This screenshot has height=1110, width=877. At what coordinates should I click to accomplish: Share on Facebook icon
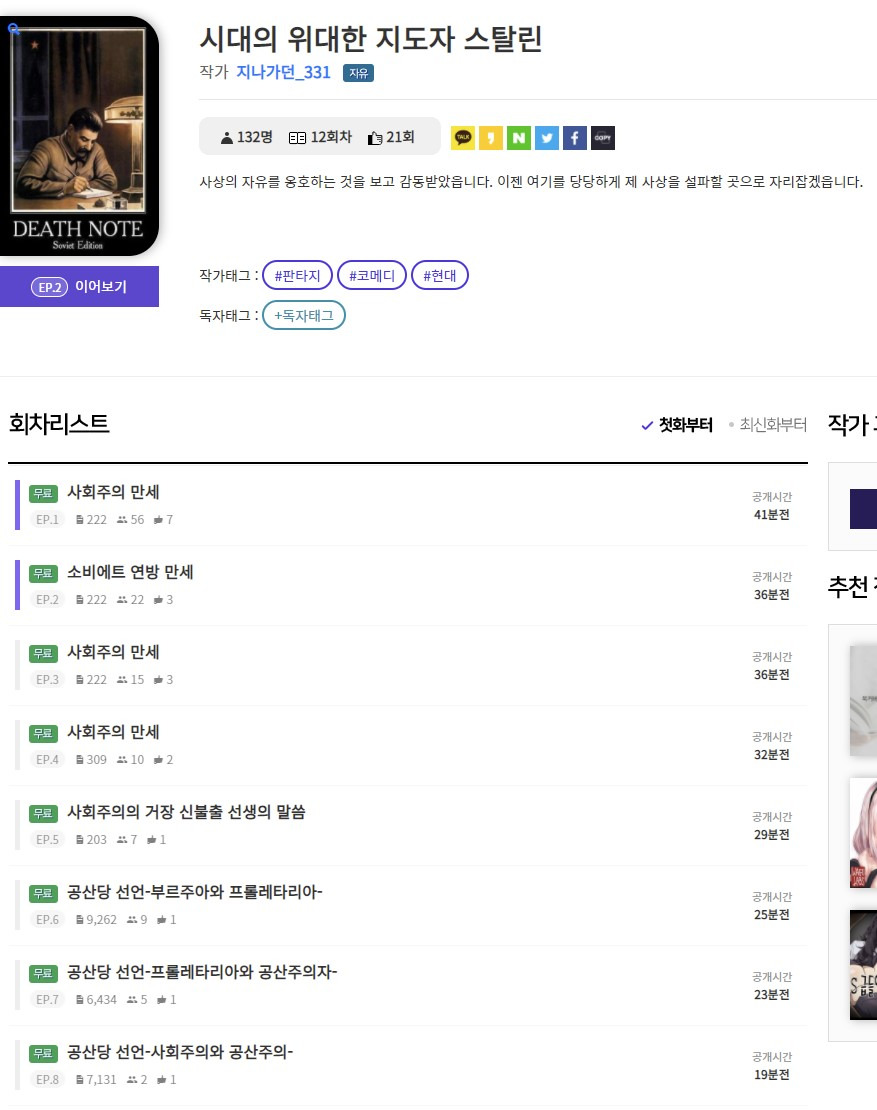click(x=575, y=137)
